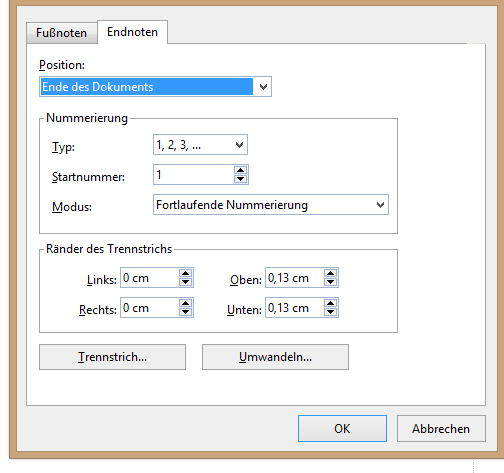504x473 pixels.
Task: Decrease Rechts margin with down arrow
Action: pyautogui.click(x=185, y=312)
